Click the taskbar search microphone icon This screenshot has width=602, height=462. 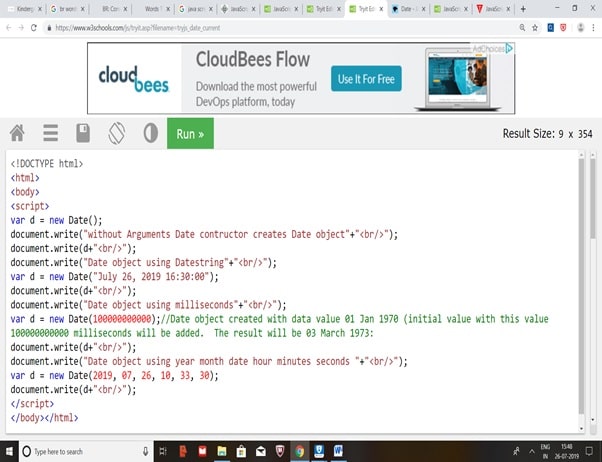click(146, 451)
